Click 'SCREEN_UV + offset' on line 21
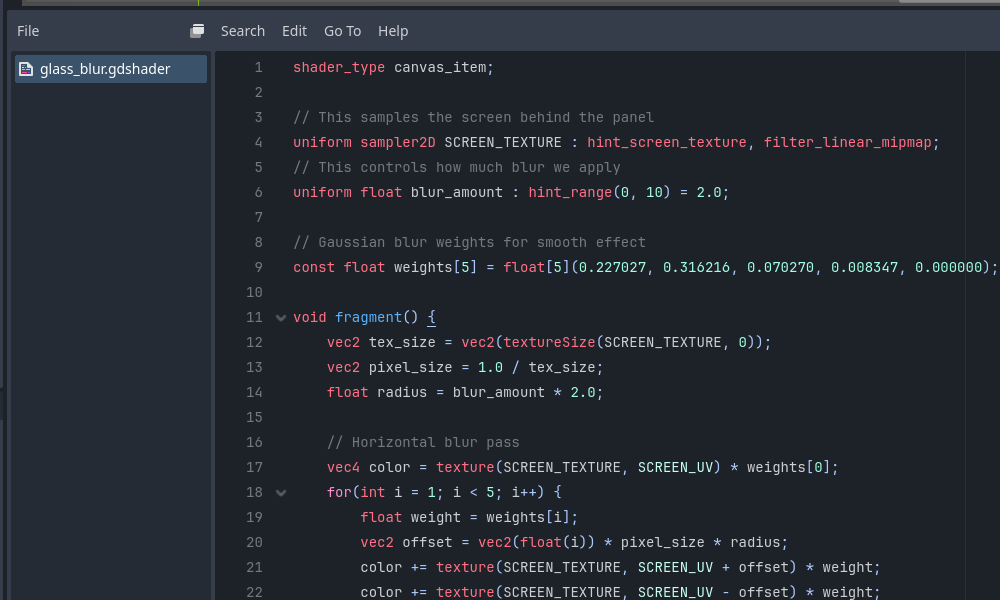Image resolution: width=1000 pixels, height=600 pixels. (714, 567)
